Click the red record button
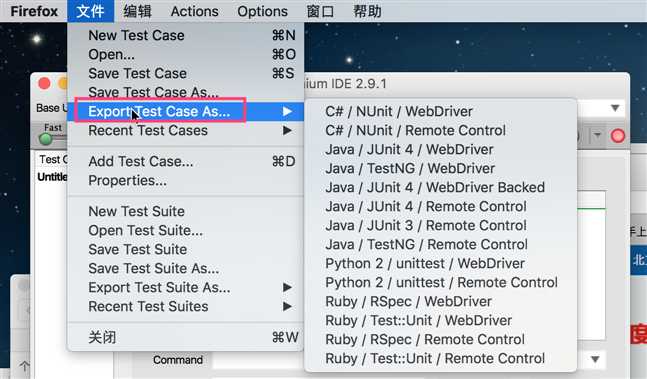 point(618,136)
